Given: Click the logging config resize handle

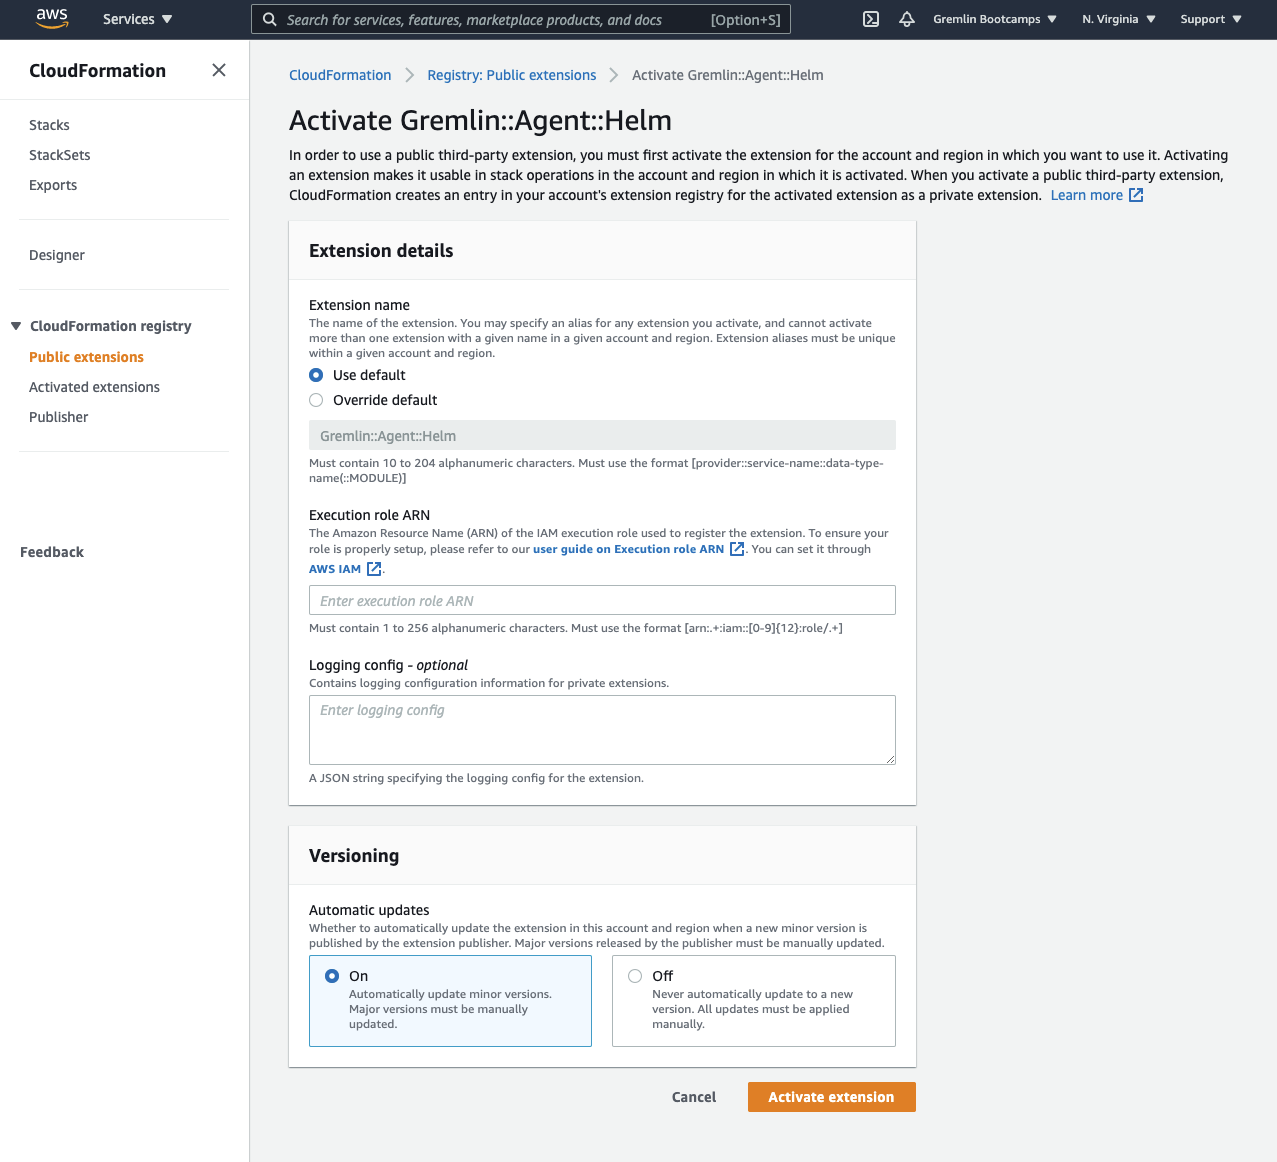Looking at the screenshot, I should (x=889, y=758).
